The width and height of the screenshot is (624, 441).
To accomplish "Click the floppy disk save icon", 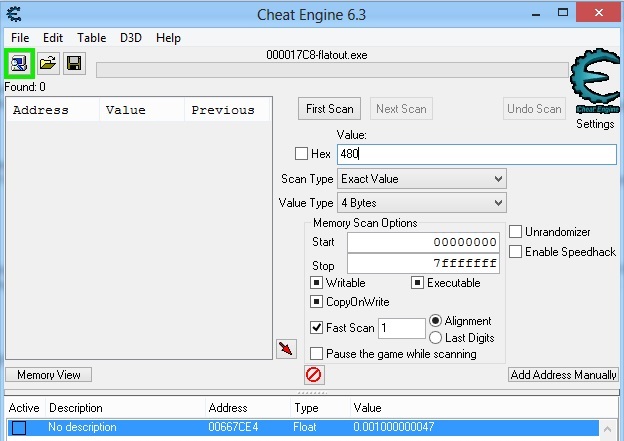I will [74, 63].
